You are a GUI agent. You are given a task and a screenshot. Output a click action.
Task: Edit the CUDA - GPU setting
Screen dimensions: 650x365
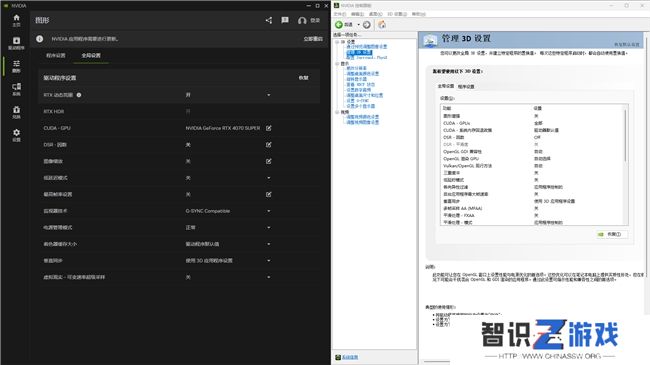pyautogui.click(x=269, y=128)
